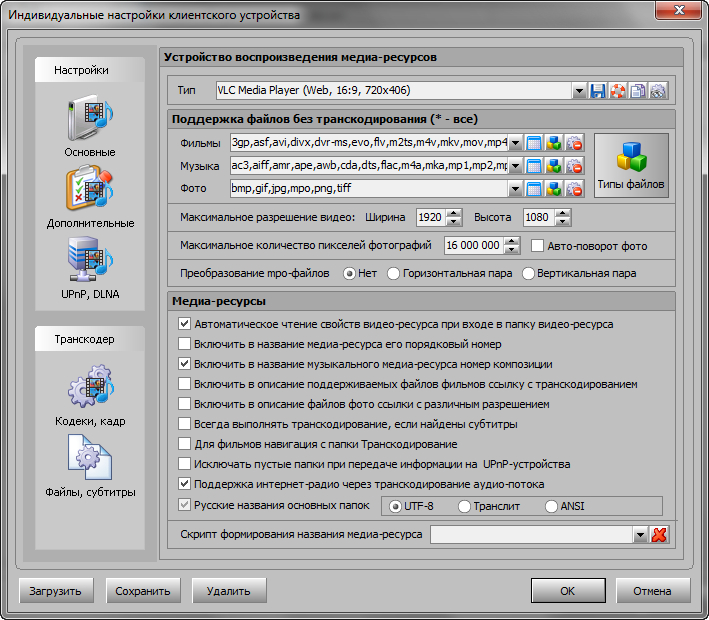This screenshot has height=620, width=709.
Task: Click the gear-with-red-minus icon in Фото row
Action: click(x=574, y=189)
